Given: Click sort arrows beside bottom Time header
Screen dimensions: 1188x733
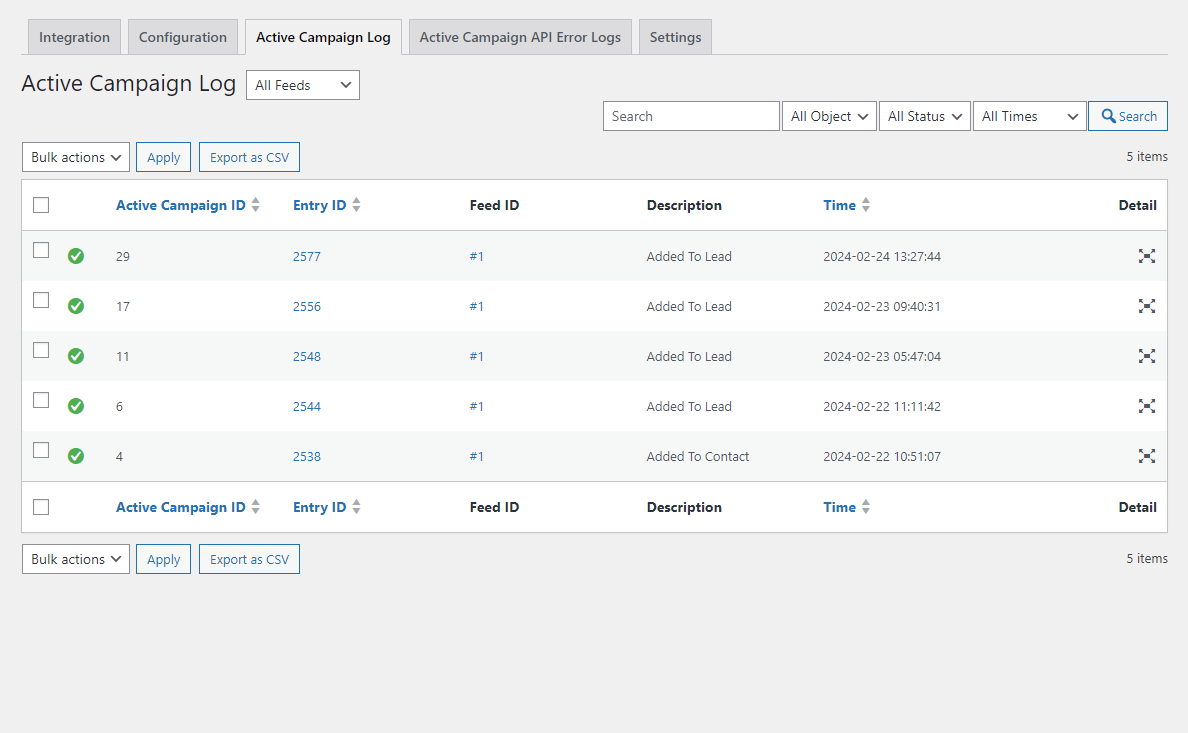Looking at the screenshot, I should click(866, 507).
